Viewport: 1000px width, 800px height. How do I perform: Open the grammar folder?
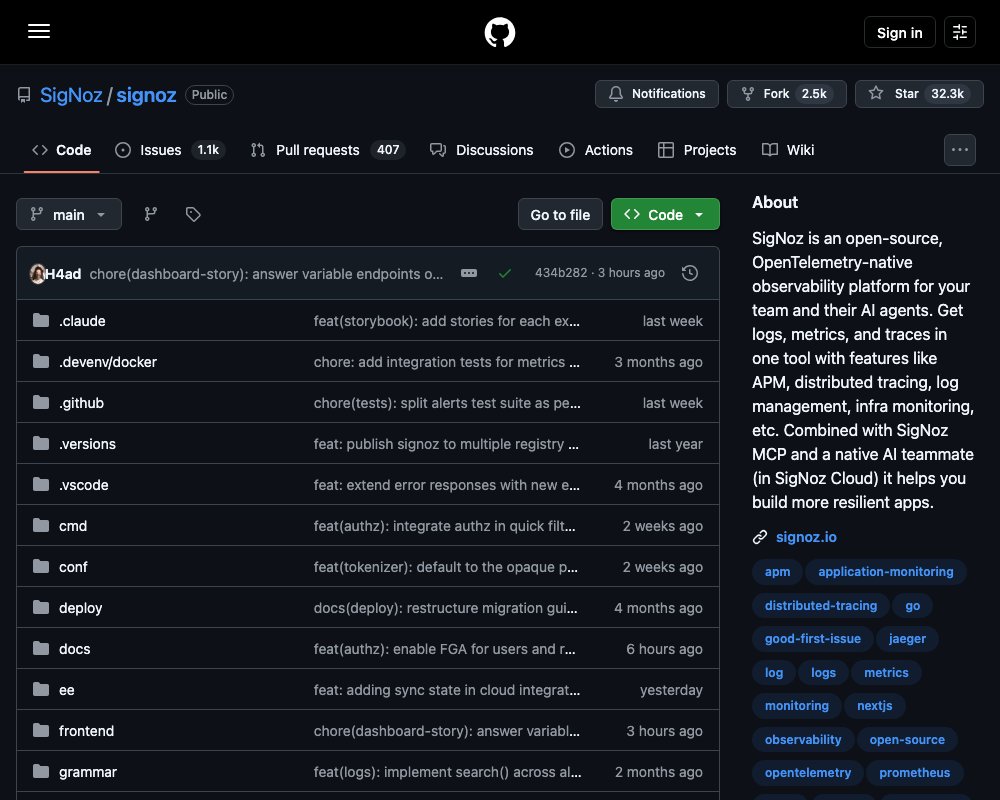pos(87,772)
